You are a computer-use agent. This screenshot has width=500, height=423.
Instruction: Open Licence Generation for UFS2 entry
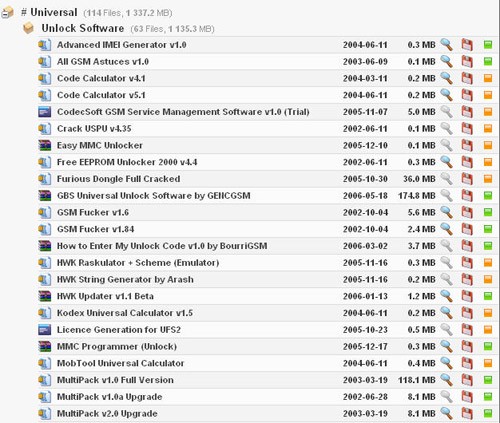click(x=119, y=330)
